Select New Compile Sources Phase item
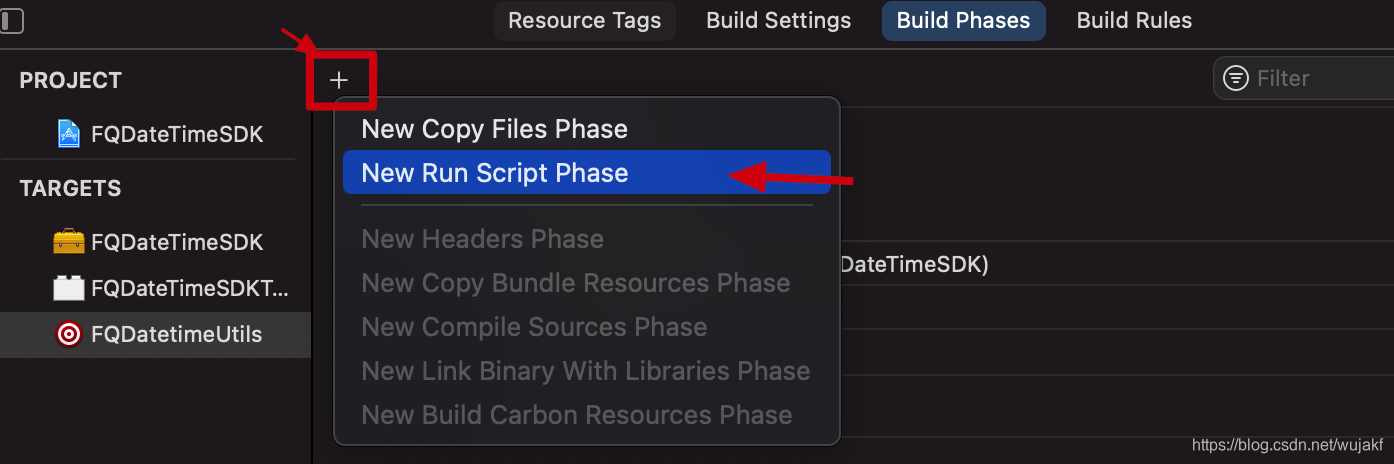The image size is (1394, 464). [586, 327]
